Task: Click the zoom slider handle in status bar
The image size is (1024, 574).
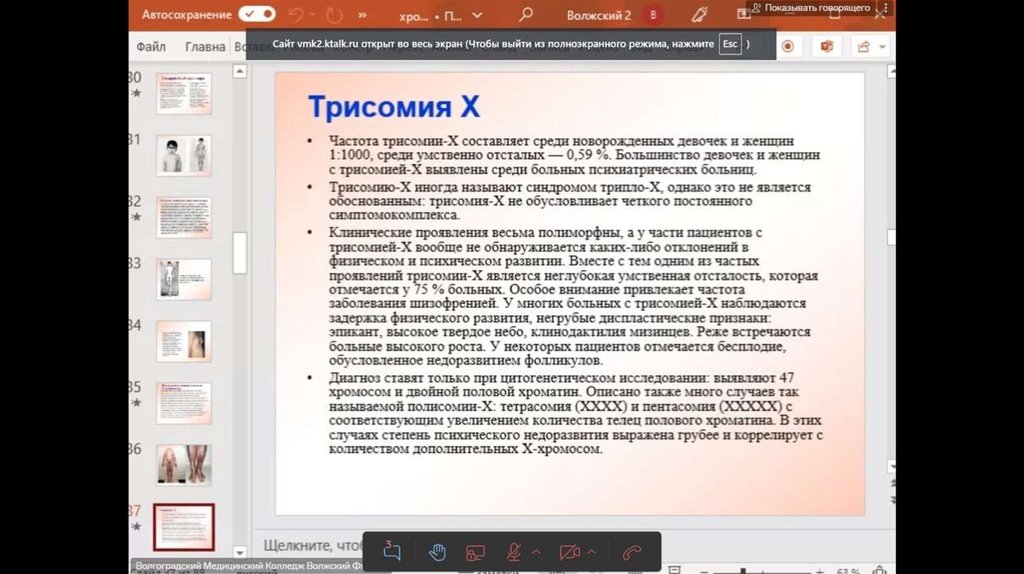Action: point(743,571)
